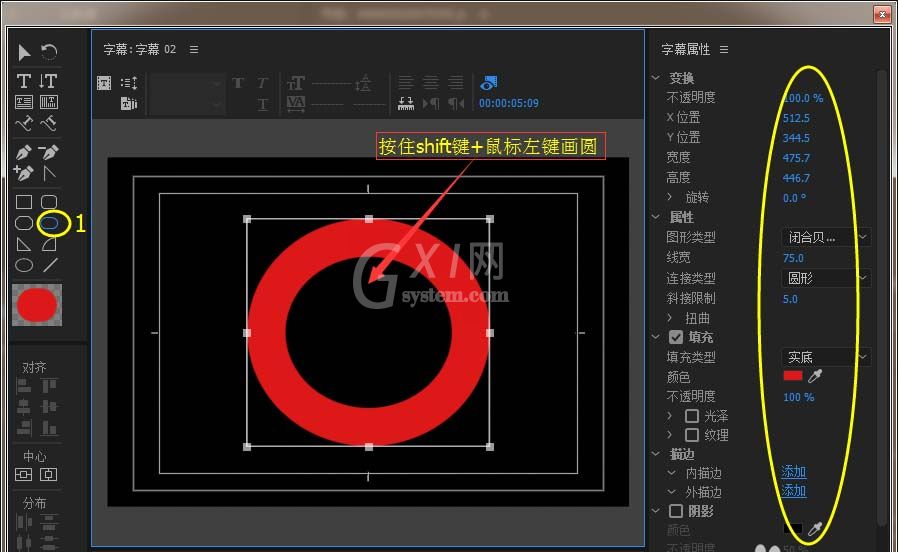The height and width of the screenshot is (552, 898).
Task: Select the Rectangle shape tool
Action: pyautogui.click(x=23, y=202)
